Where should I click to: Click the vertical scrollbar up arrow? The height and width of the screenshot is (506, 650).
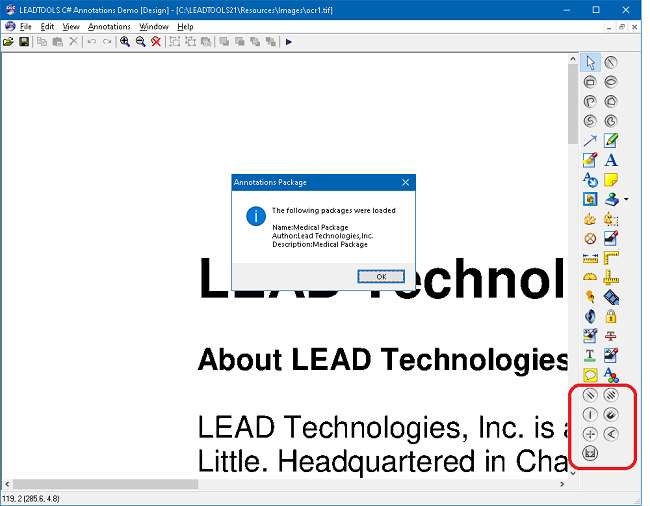pos(573,58)
